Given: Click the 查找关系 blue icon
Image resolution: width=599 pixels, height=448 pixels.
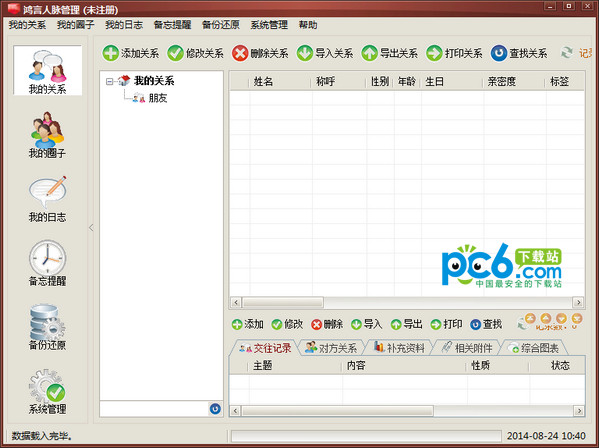Looking at the screenshot, I should pos(499,53).
